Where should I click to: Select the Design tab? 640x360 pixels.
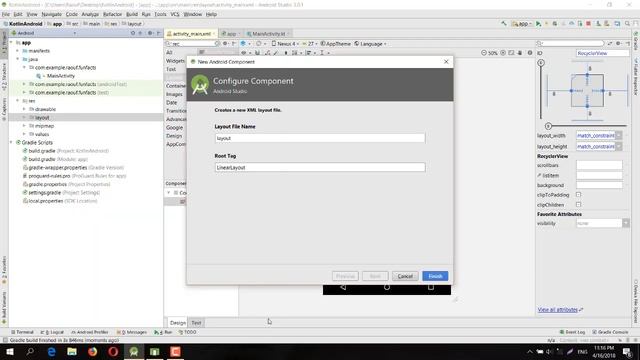click(x=178, y=322)
